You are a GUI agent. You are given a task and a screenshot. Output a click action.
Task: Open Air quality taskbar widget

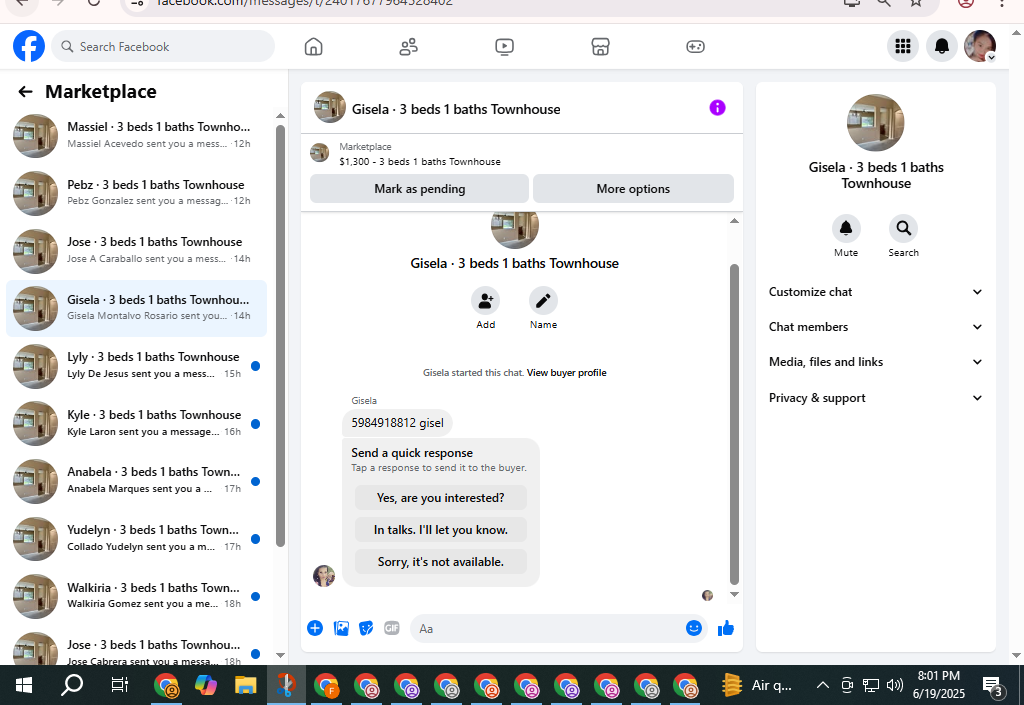click(x=758, y=685)
